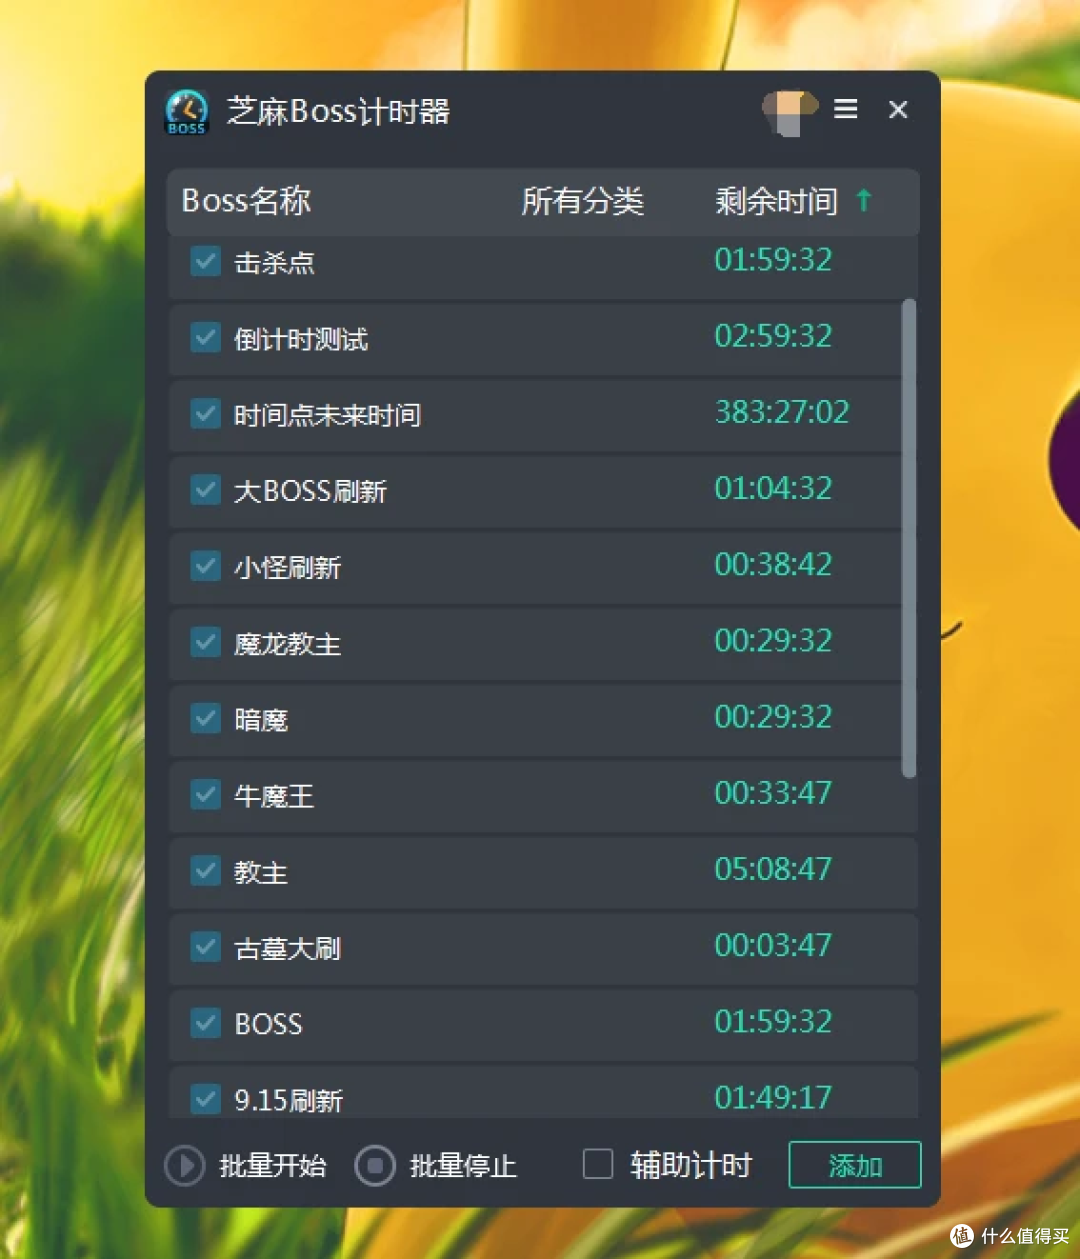This screenshot has height=1259, width=1080.
Task: Click the green sort arrow next to 剩余时间
Action: [864, 200]
